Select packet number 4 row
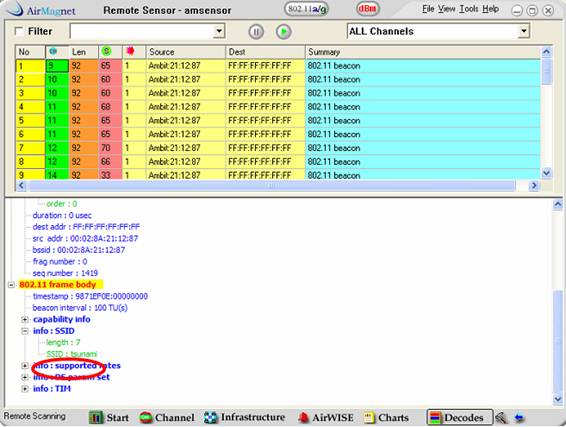The image size is (566, 427). (x=278, y=107)
